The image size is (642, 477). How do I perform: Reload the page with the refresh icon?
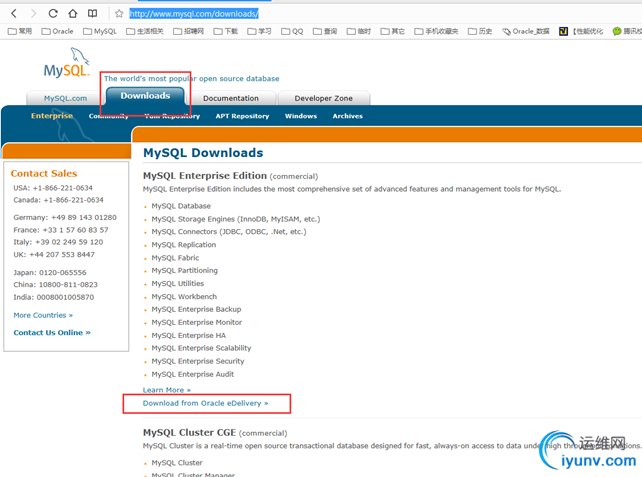tap(53, 14)
